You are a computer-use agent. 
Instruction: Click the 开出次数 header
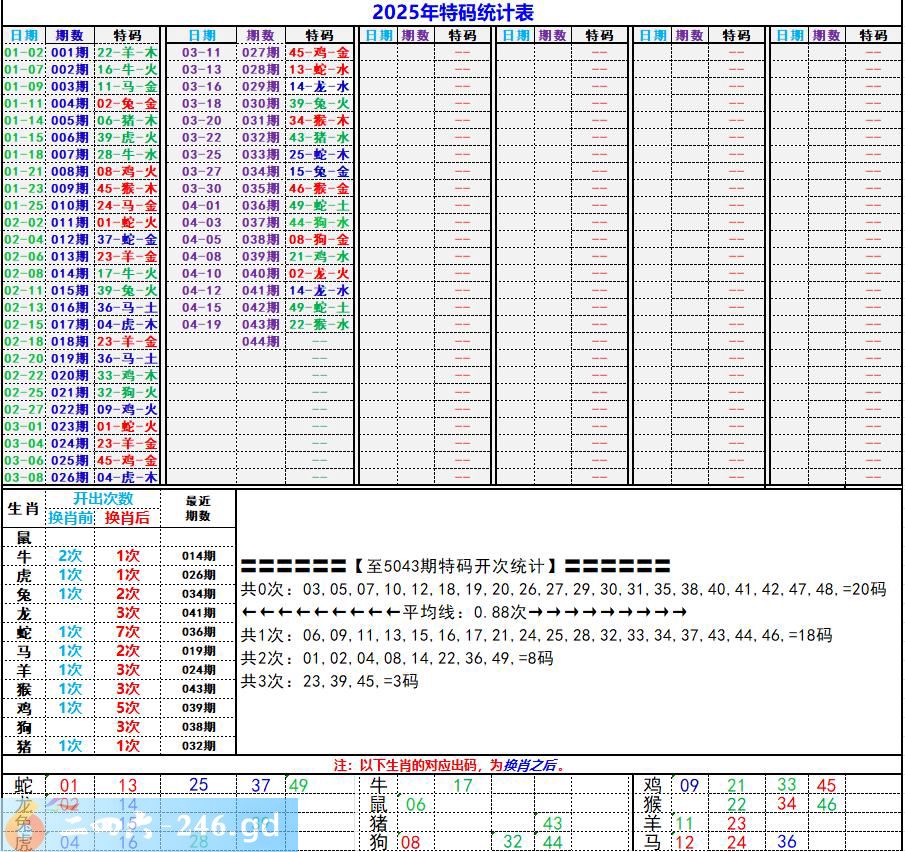click(102, 499)
